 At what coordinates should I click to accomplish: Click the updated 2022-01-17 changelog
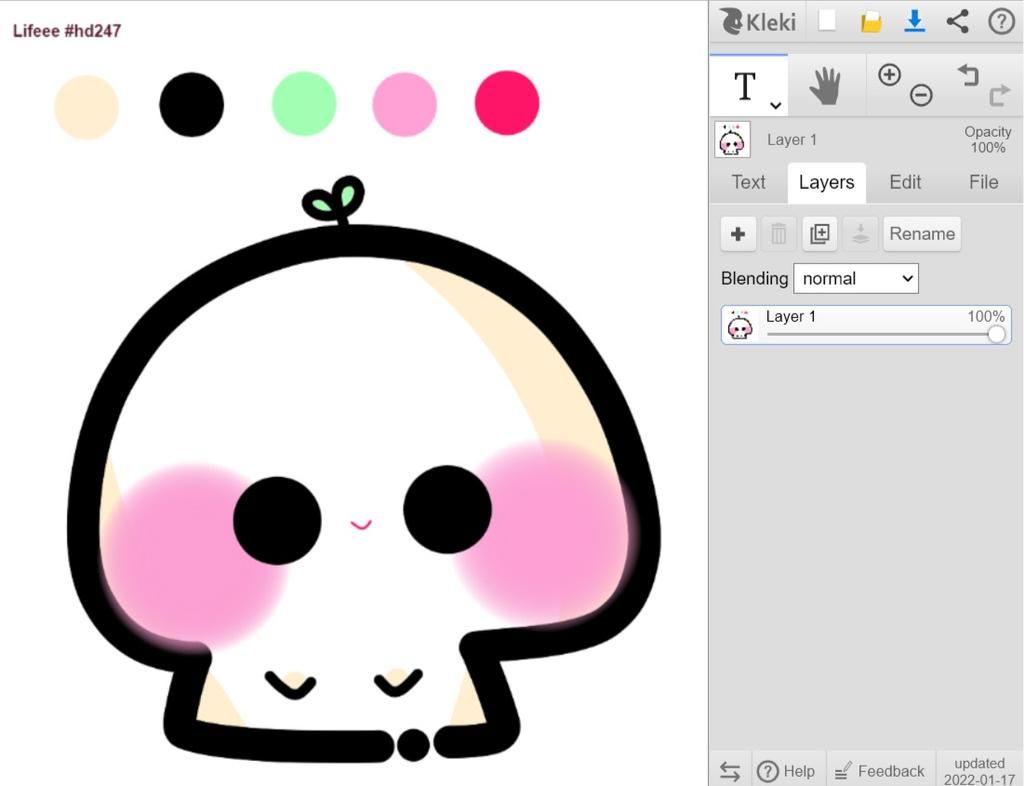point(979,771)
